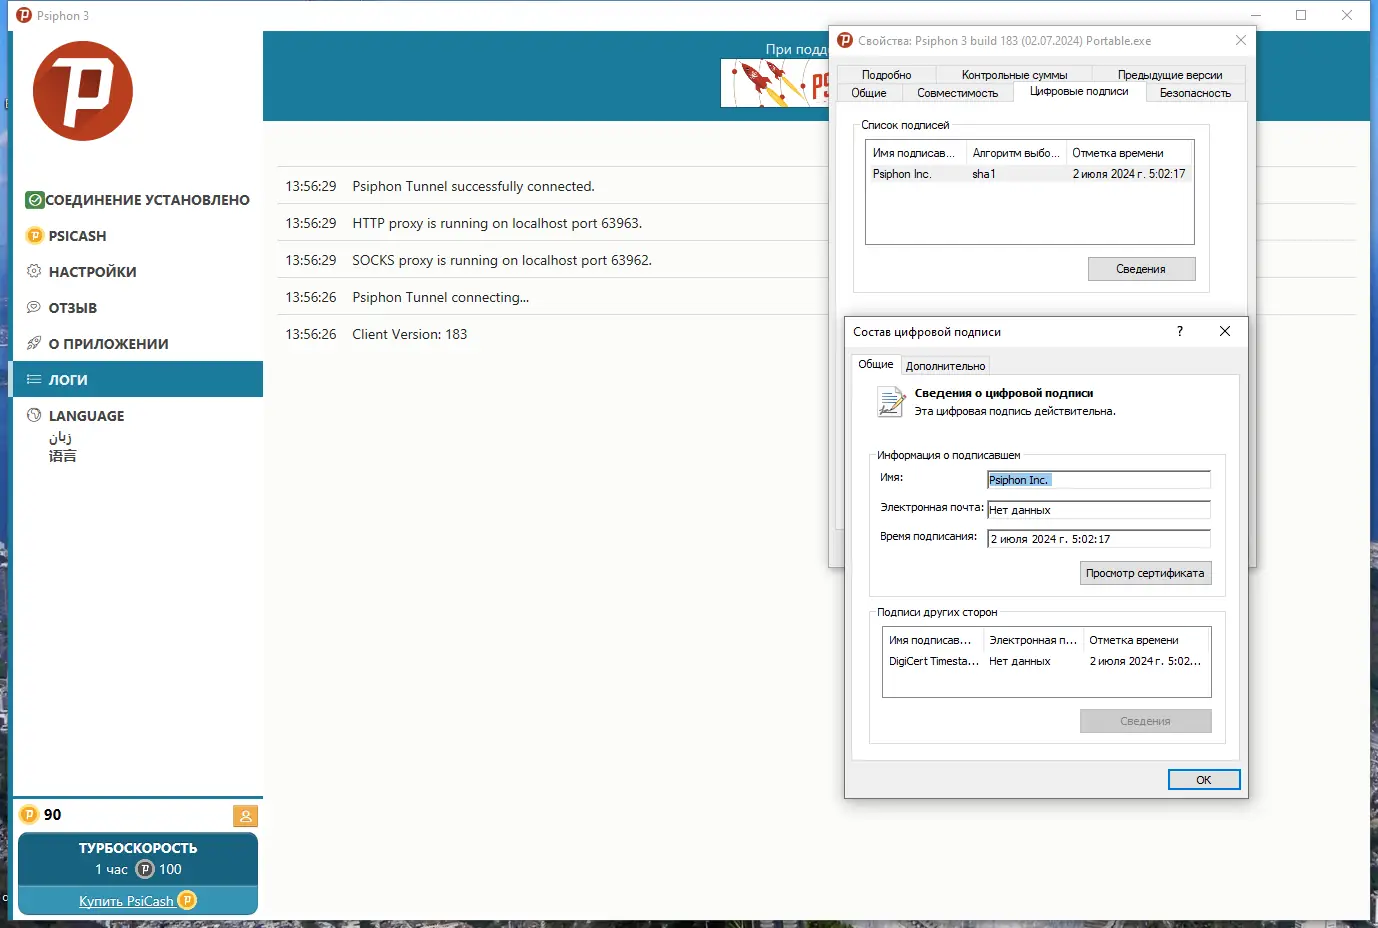Click Отметка времени header in signature list
This screenshot has width=1378, height=928.
coord(1130,153)
